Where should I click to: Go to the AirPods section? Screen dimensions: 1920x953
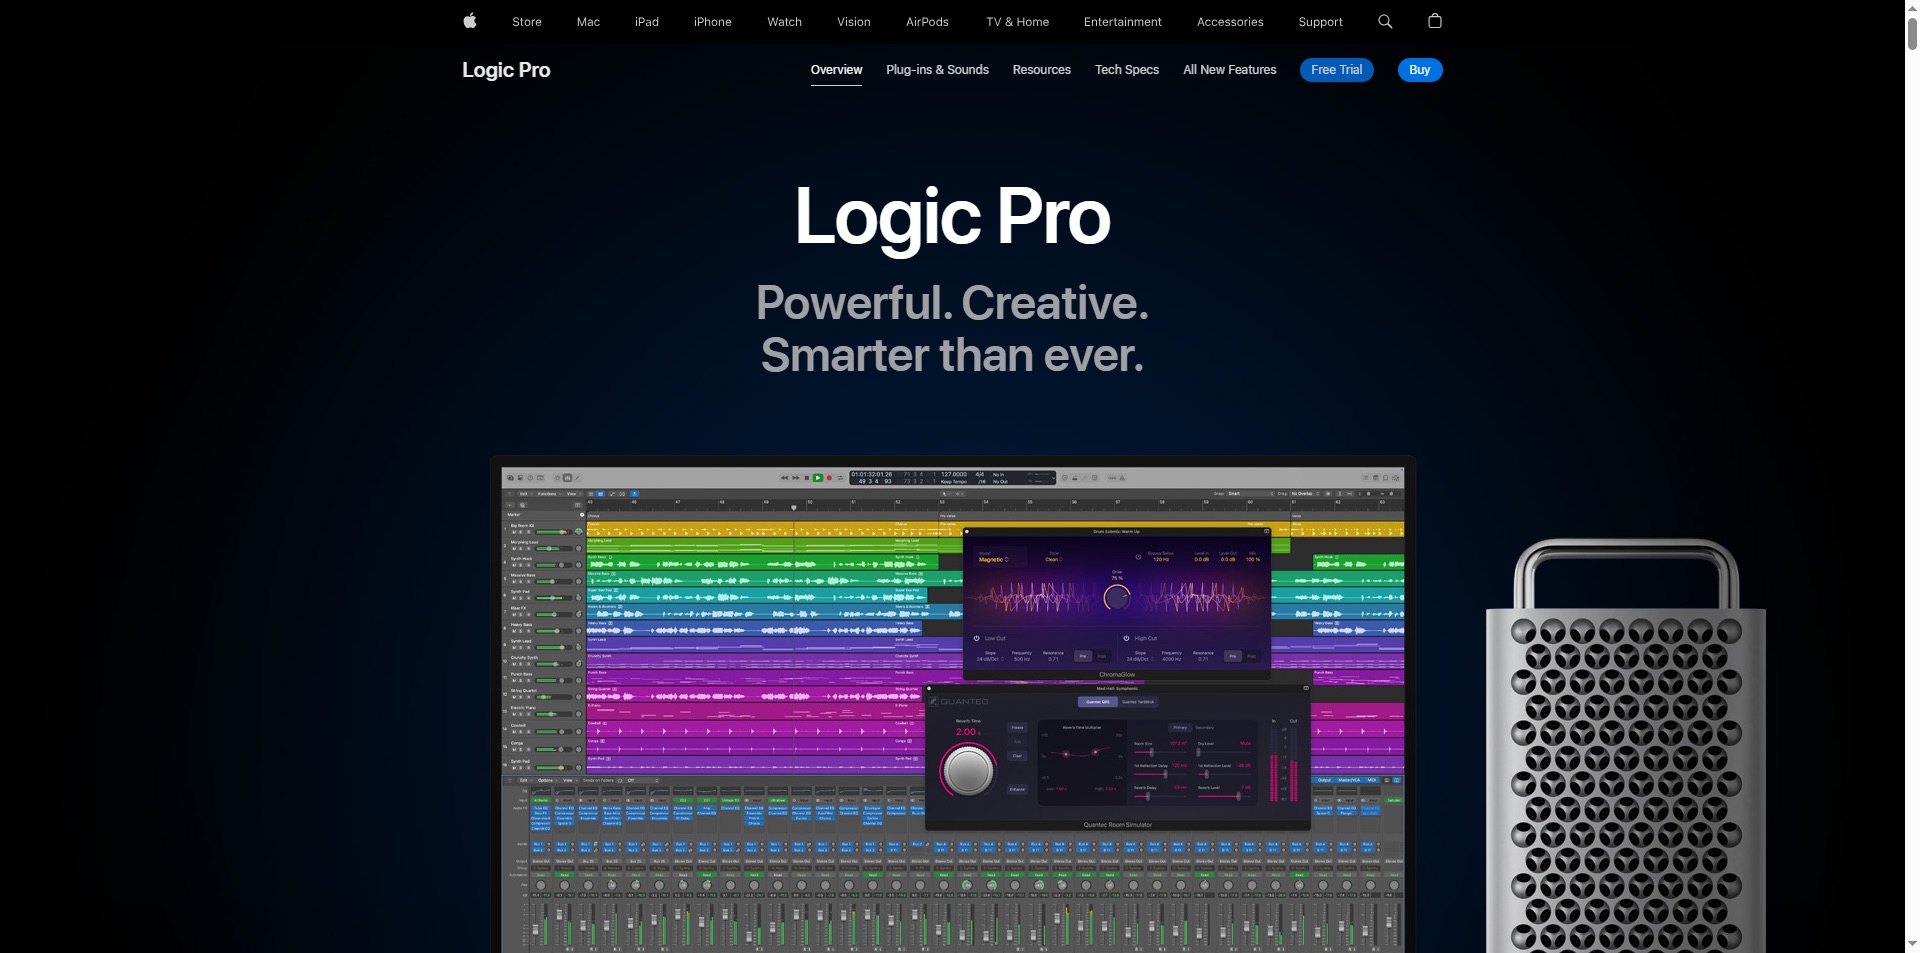(927, 22)
